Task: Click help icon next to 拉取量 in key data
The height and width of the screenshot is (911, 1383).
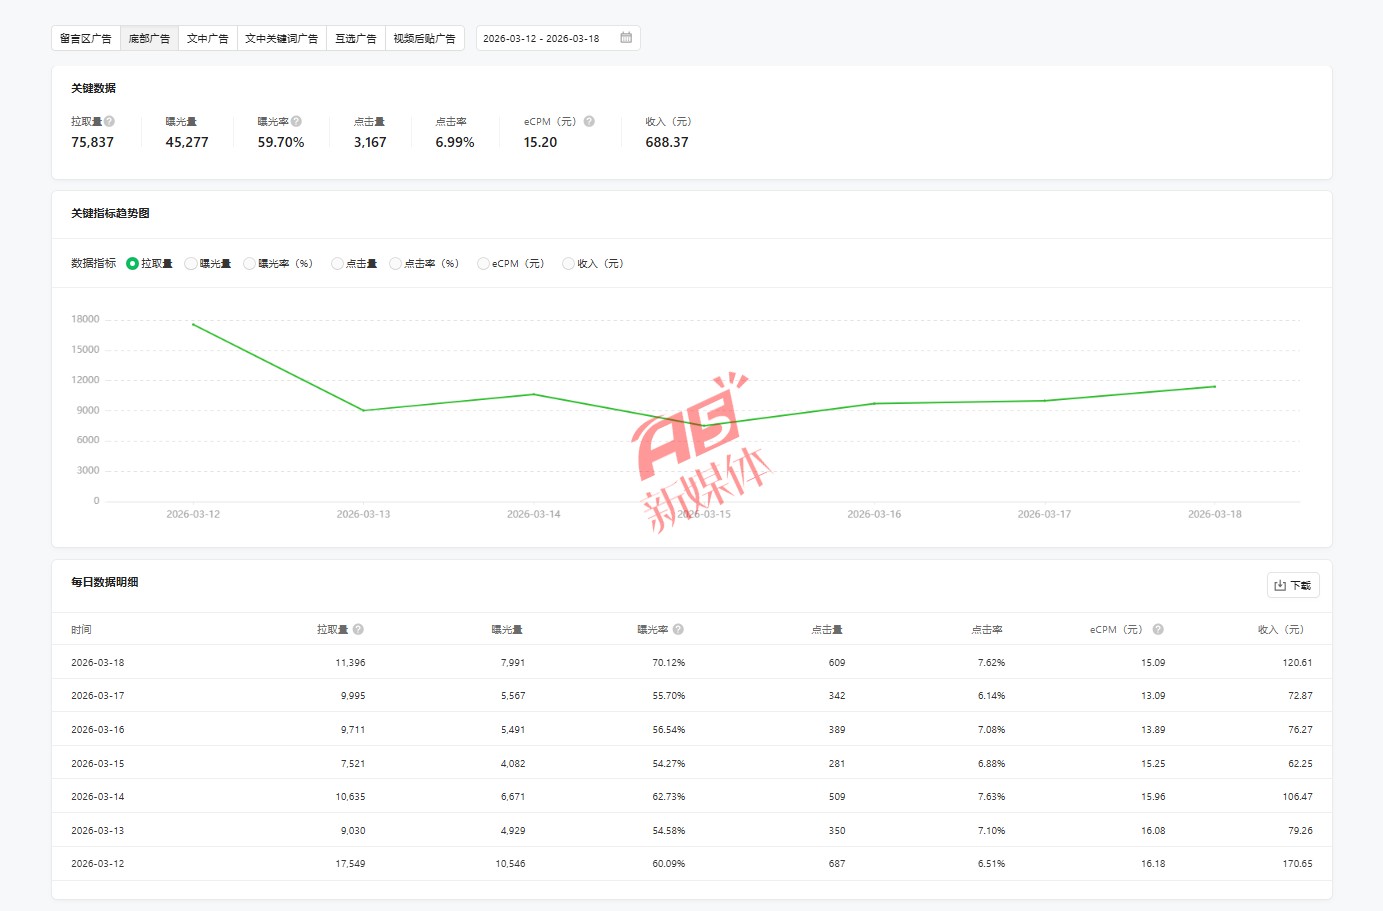Action: tap(109, 121)
